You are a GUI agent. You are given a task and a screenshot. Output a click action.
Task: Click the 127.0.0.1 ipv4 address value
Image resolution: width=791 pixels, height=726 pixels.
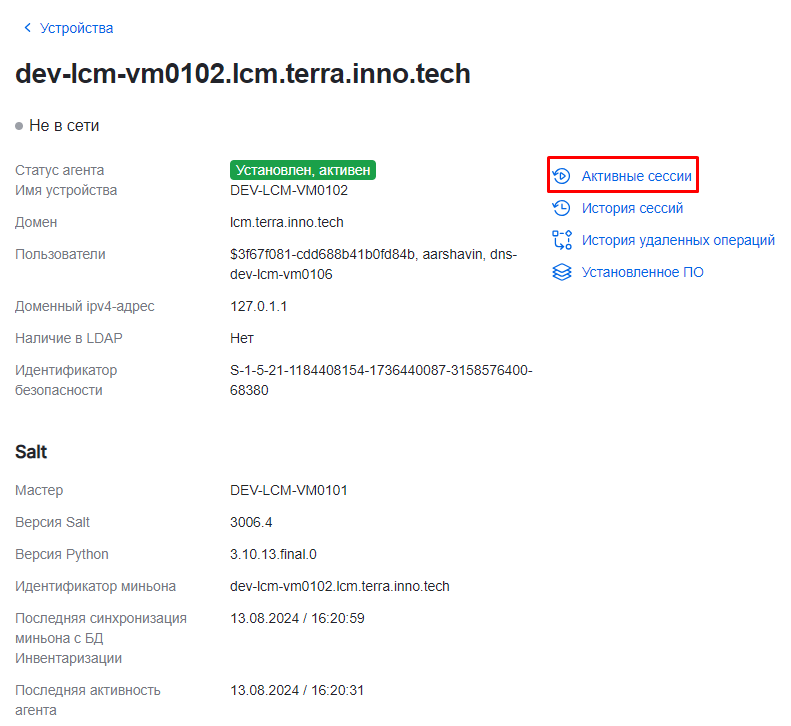(258, 306)
